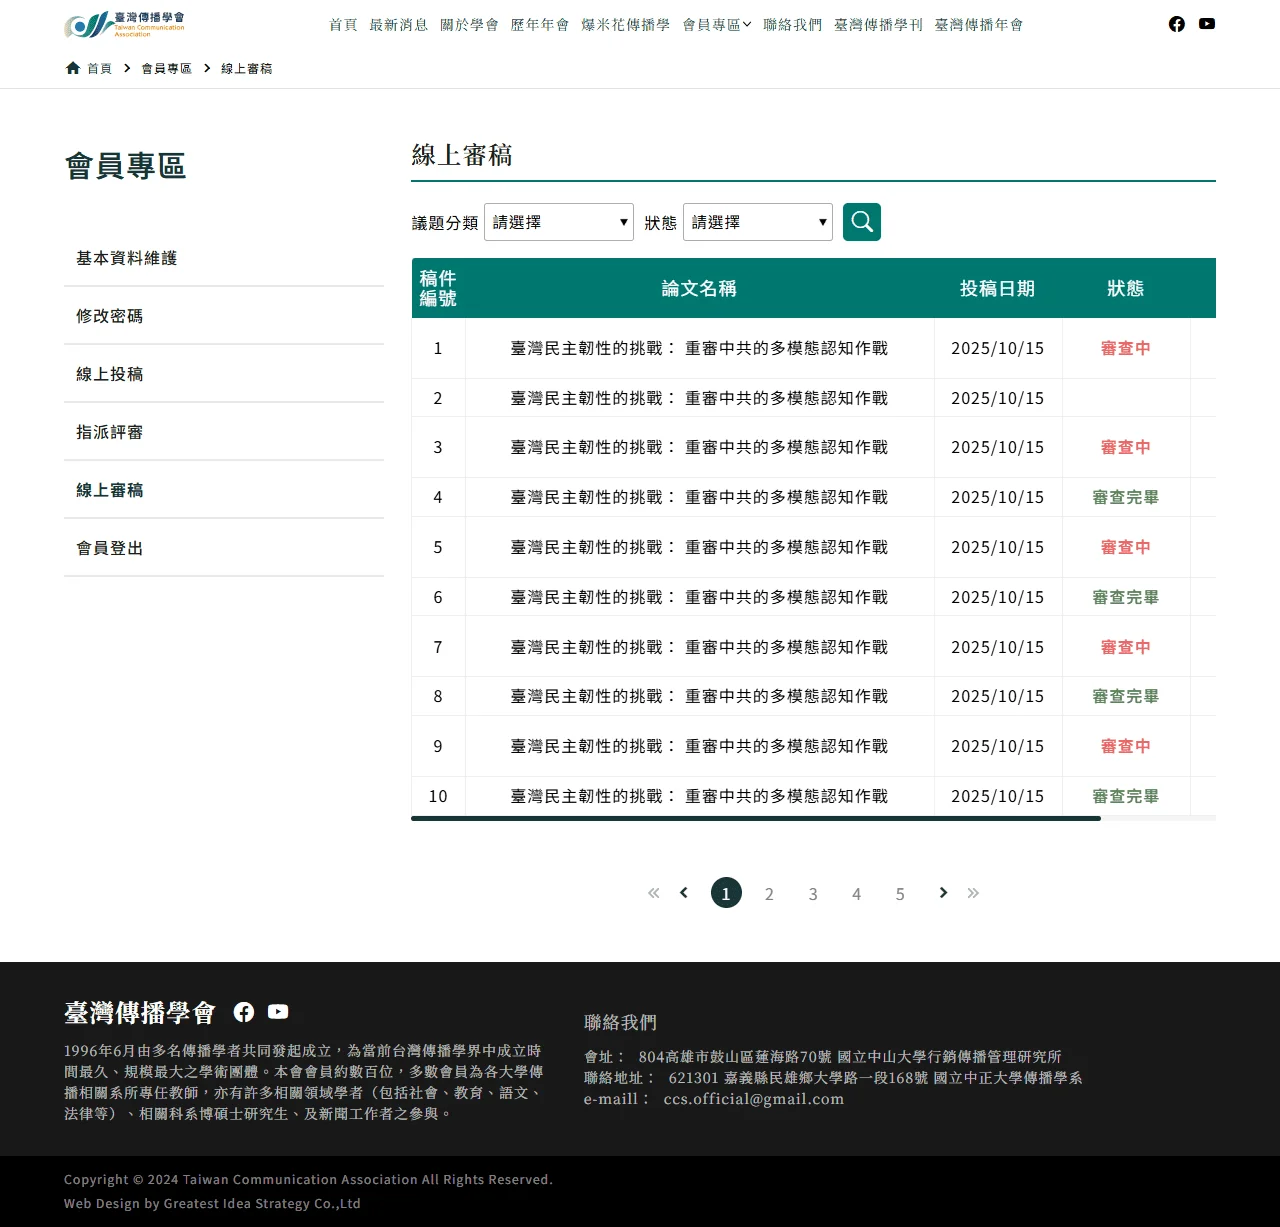Click the YouTube icon in the footer
Image resolution: width=1280 pixels, height=1227 pixels.
(277, 1011)
